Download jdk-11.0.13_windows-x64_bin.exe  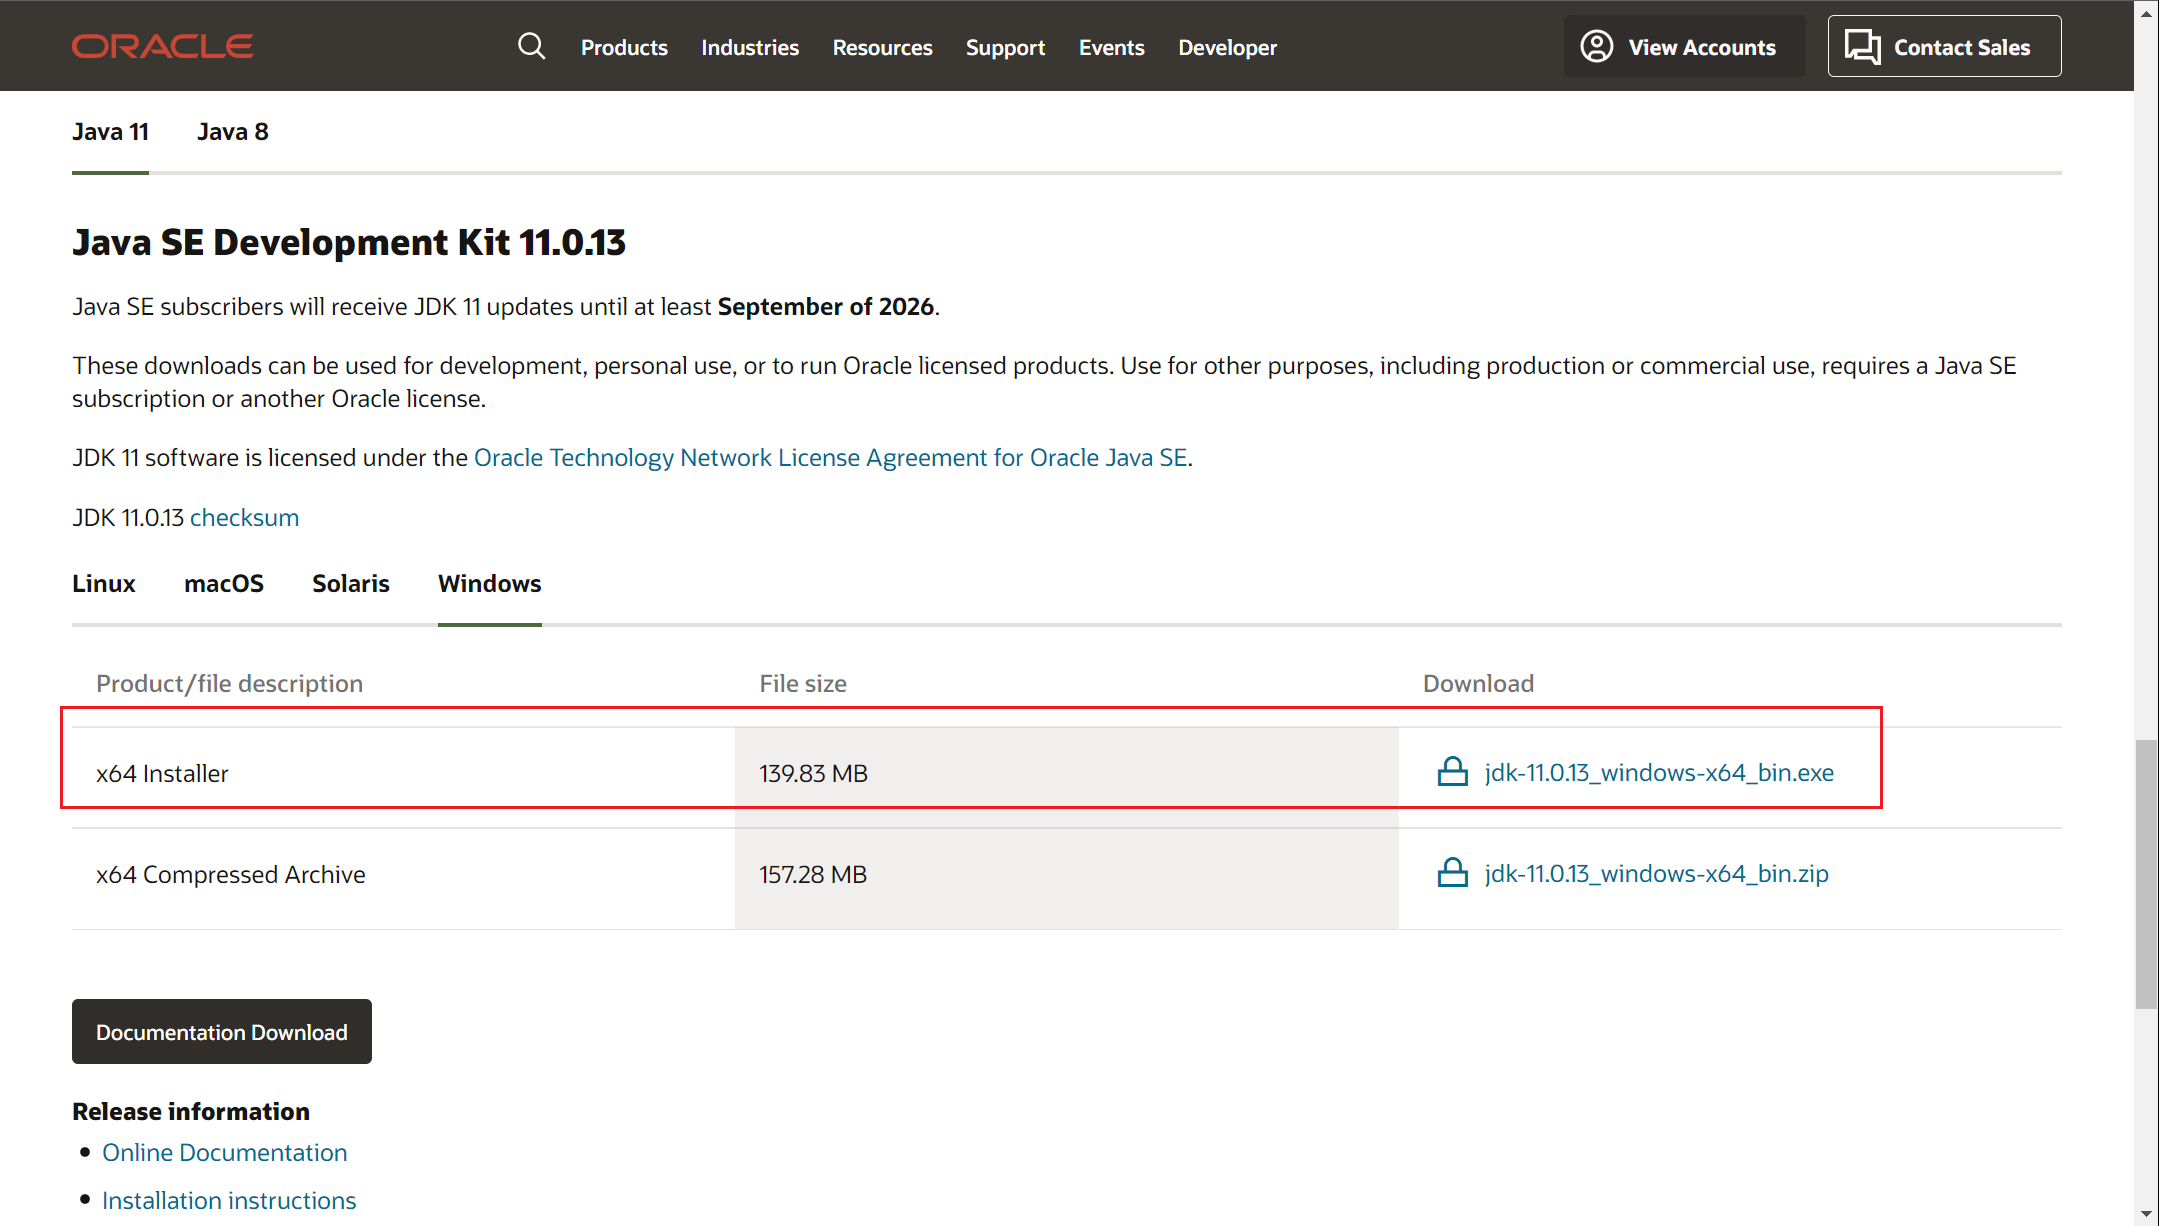[1658, 772]
